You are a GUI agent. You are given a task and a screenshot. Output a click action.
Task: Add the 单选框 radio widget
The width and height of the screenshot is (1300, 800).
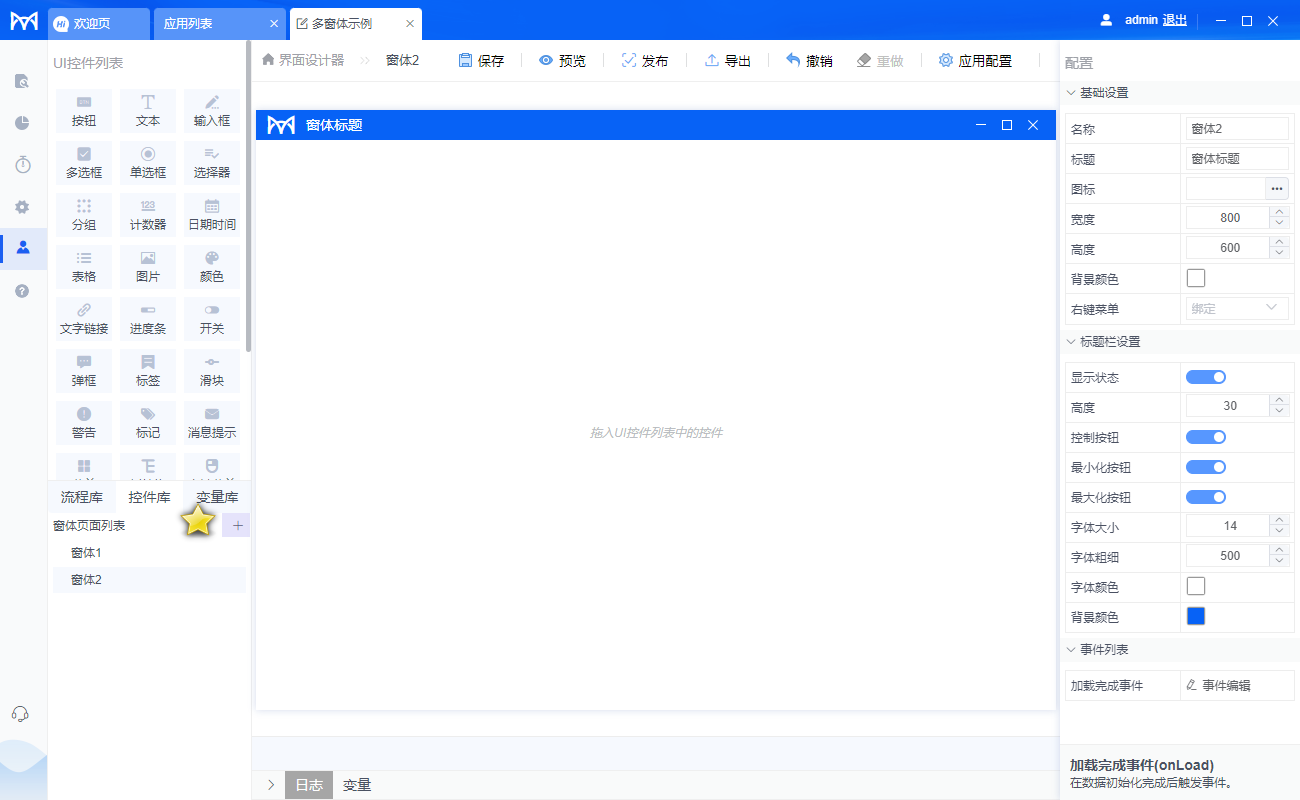point(148,163)
